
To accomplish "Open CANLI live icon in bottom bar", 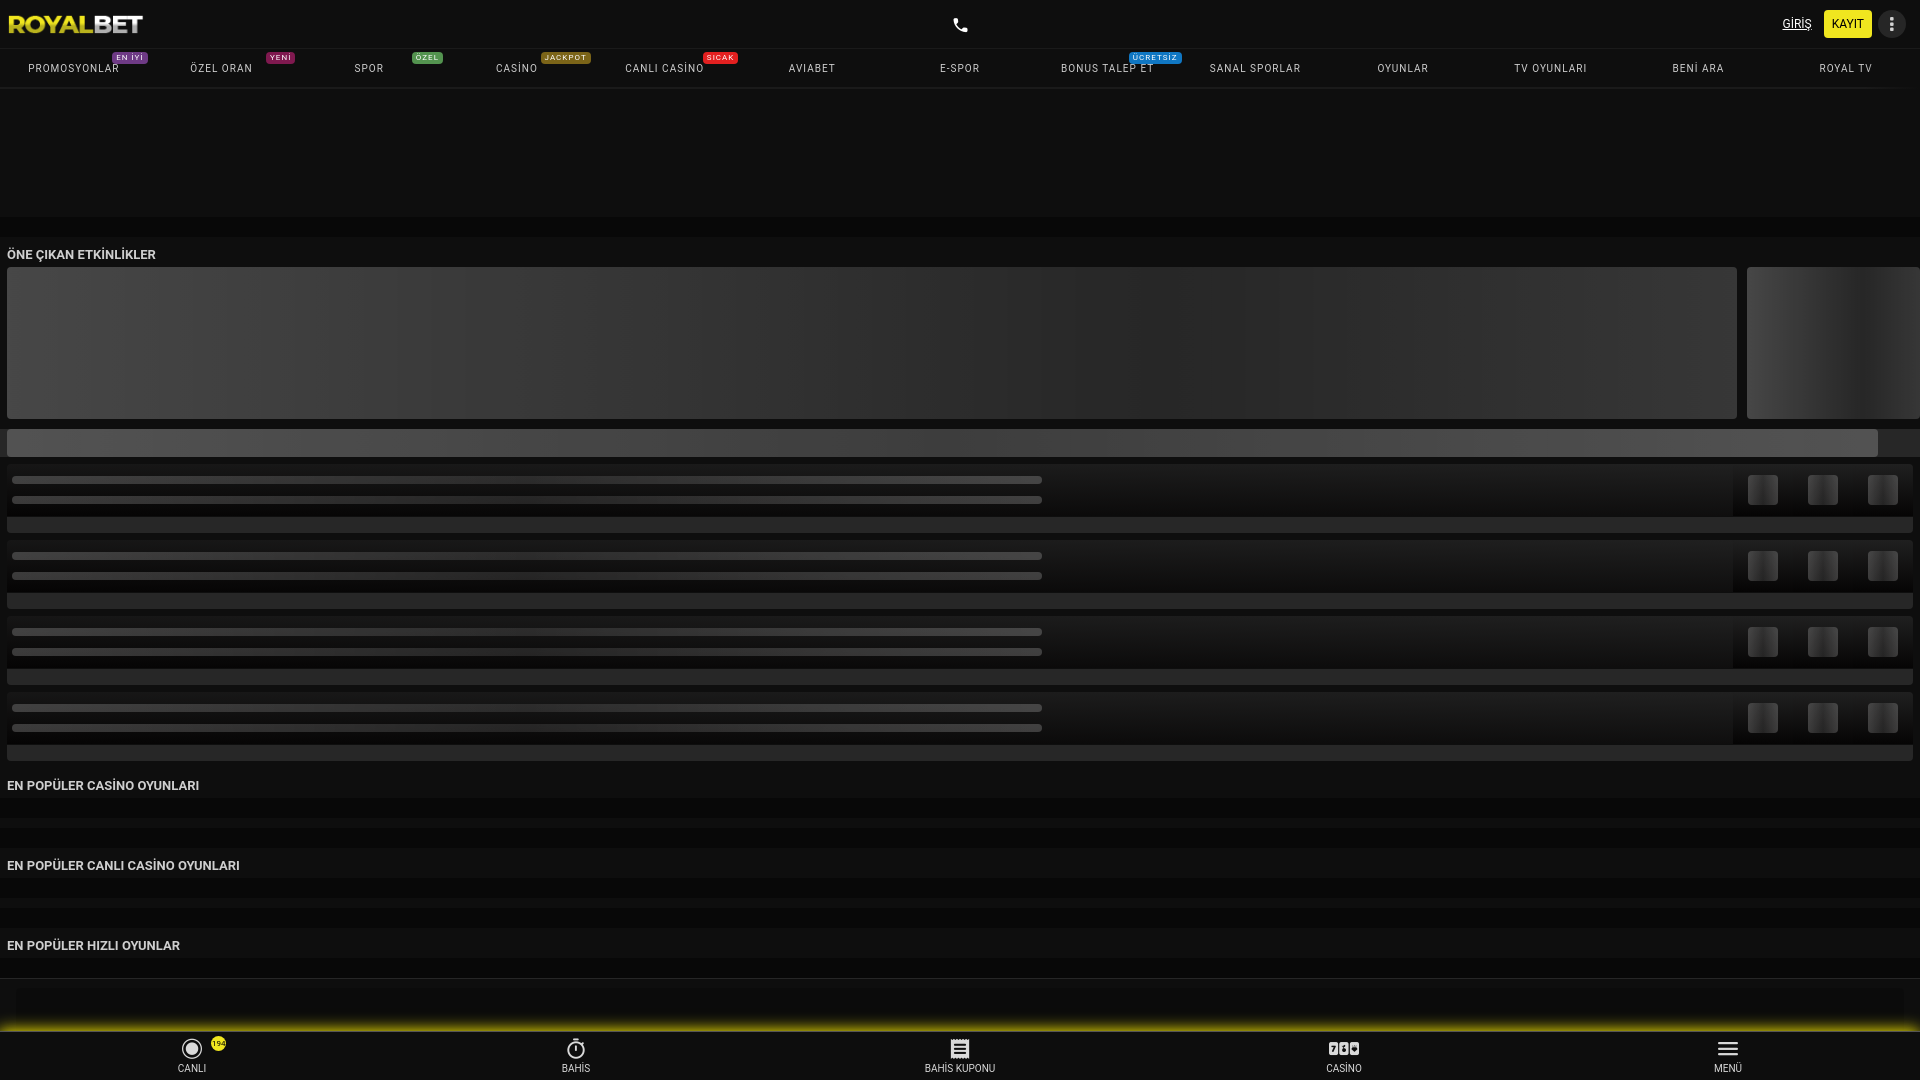I will point(192,1049).
